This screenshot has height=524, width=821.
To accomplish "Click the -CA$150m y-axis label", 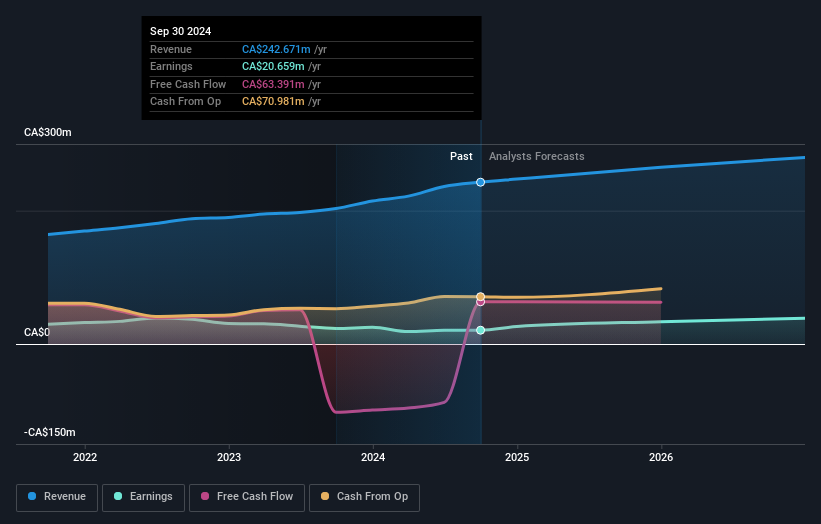I will (x=50, y=432).
